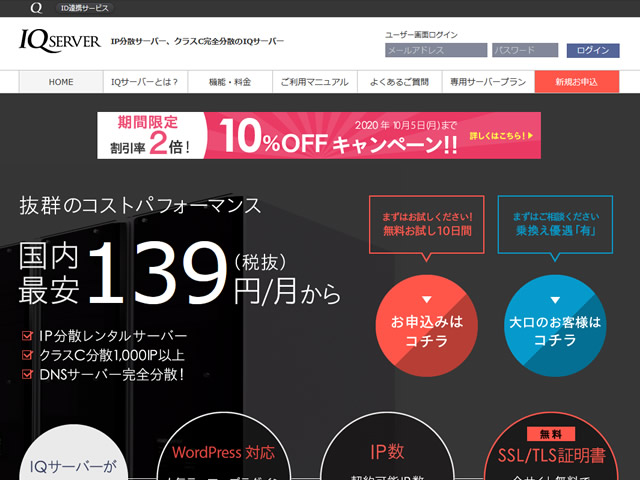Click check icon beside クラスC分散1,000IP以上

27,355
